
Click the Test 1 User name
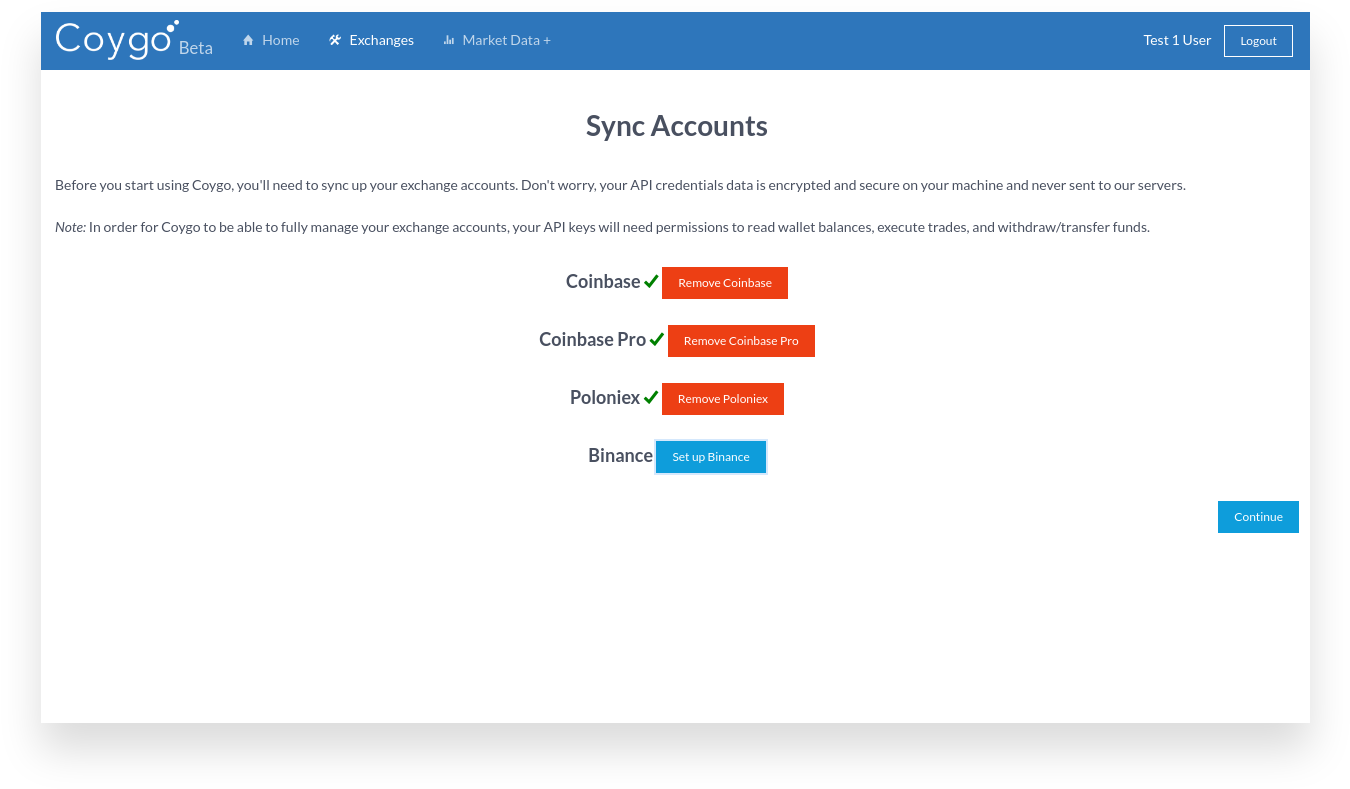1177,40
